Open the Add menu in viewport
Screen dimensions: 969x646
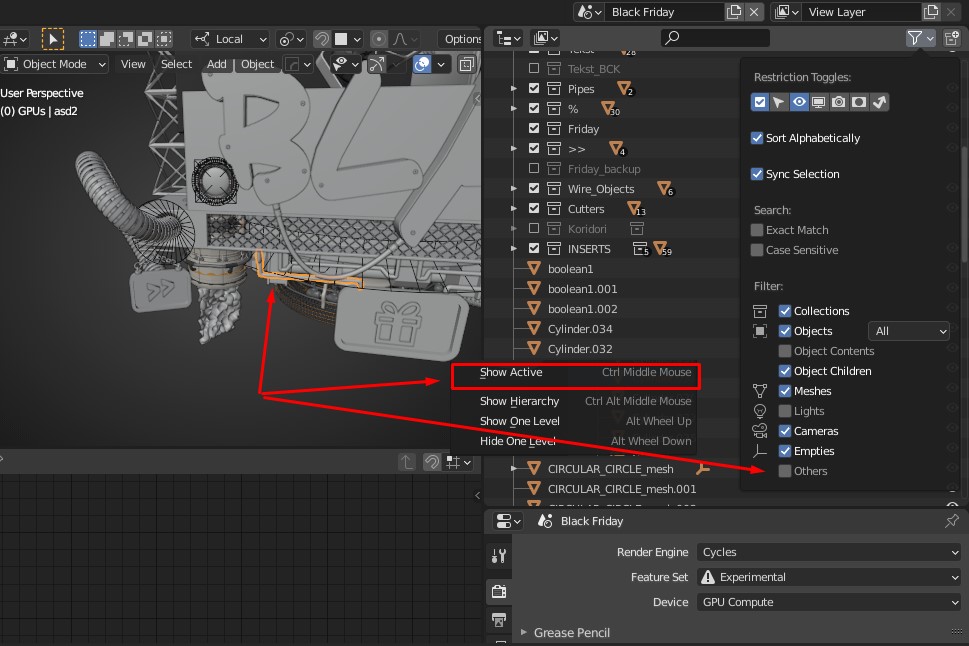point(216,64)
